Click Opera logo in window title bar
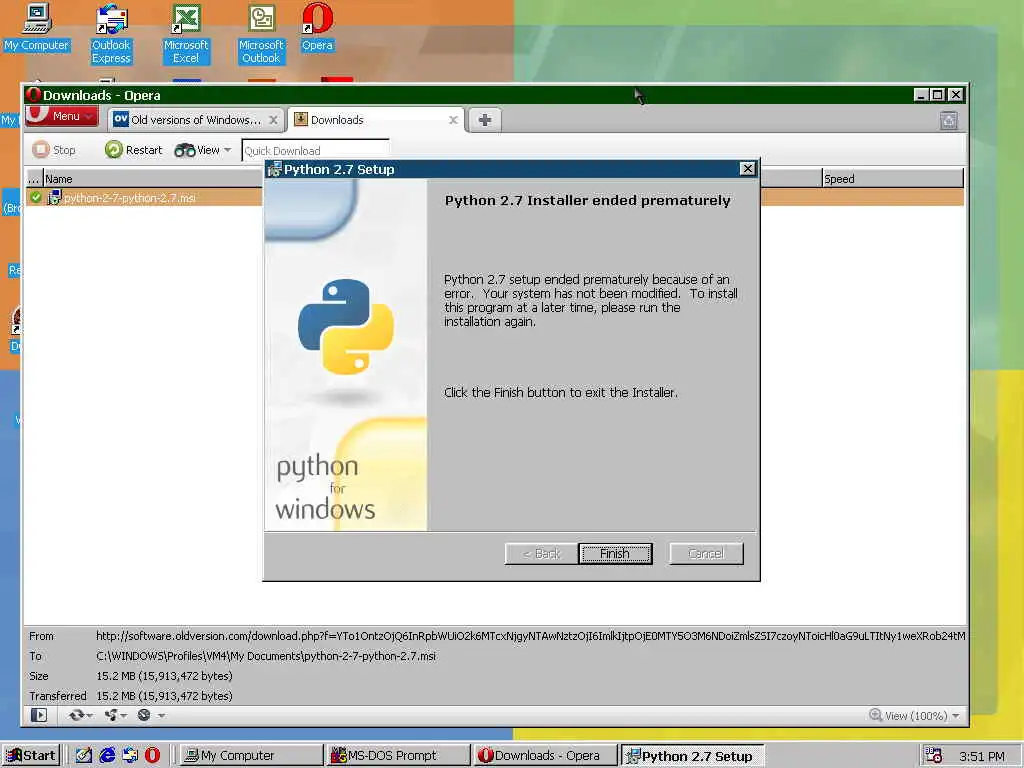Viewport: 1024px width, 768px height. (x=33, y=95)
